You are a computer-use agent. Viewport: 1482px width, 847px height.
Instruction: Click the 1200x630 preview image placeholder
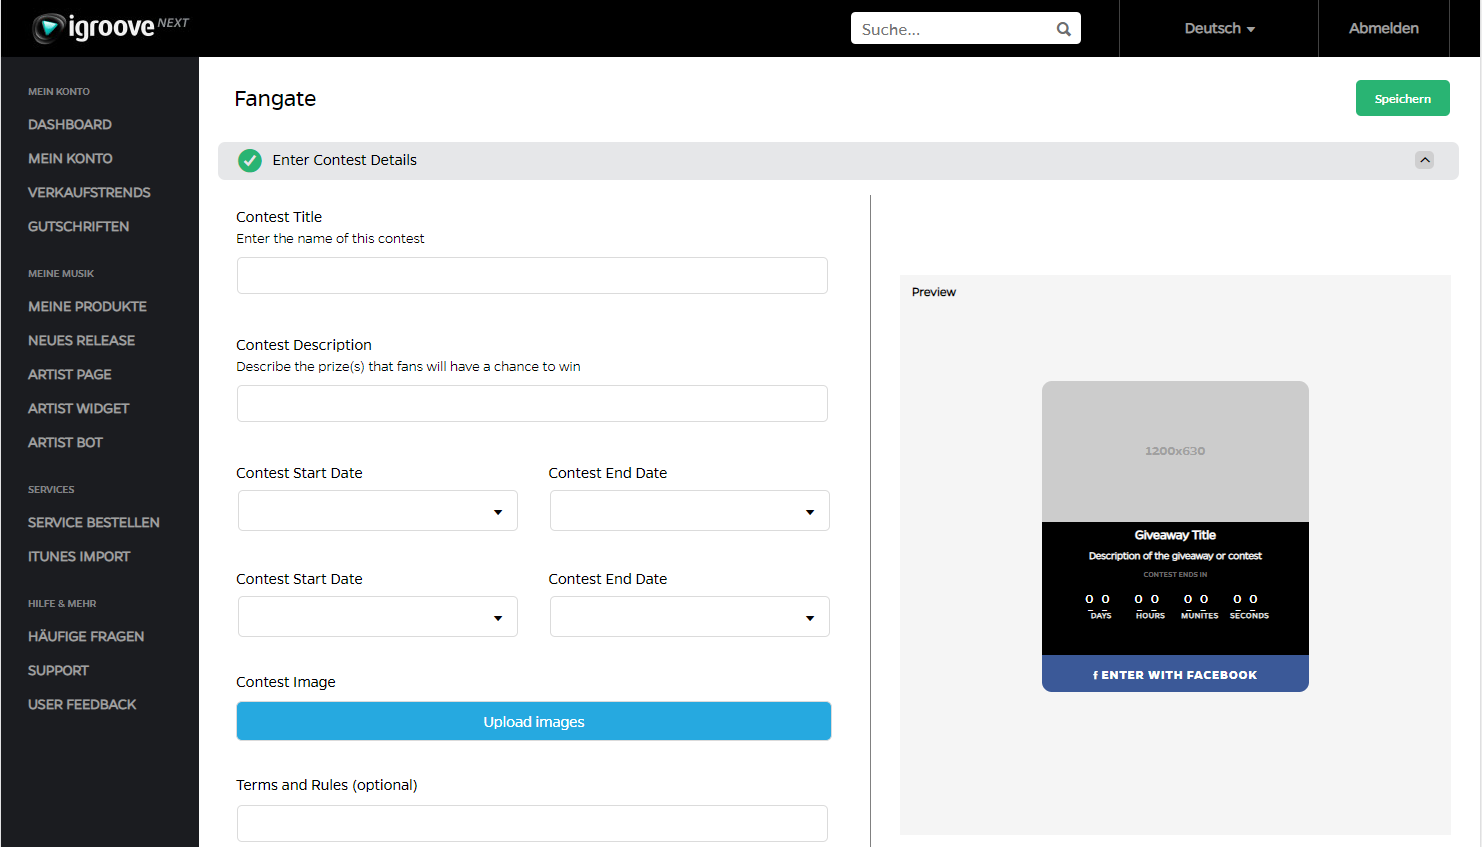coord(1175,451)
